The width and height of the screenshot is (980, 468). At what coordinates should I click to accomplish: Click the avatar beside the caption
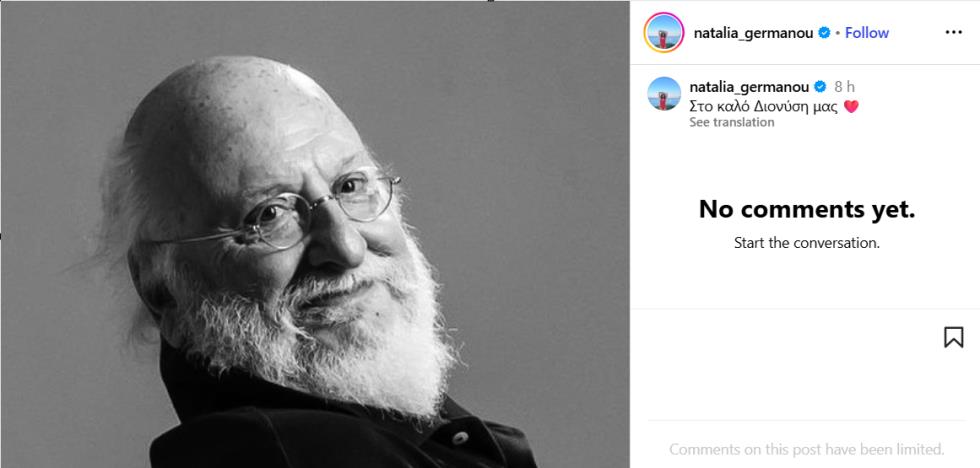click(664, 93)
